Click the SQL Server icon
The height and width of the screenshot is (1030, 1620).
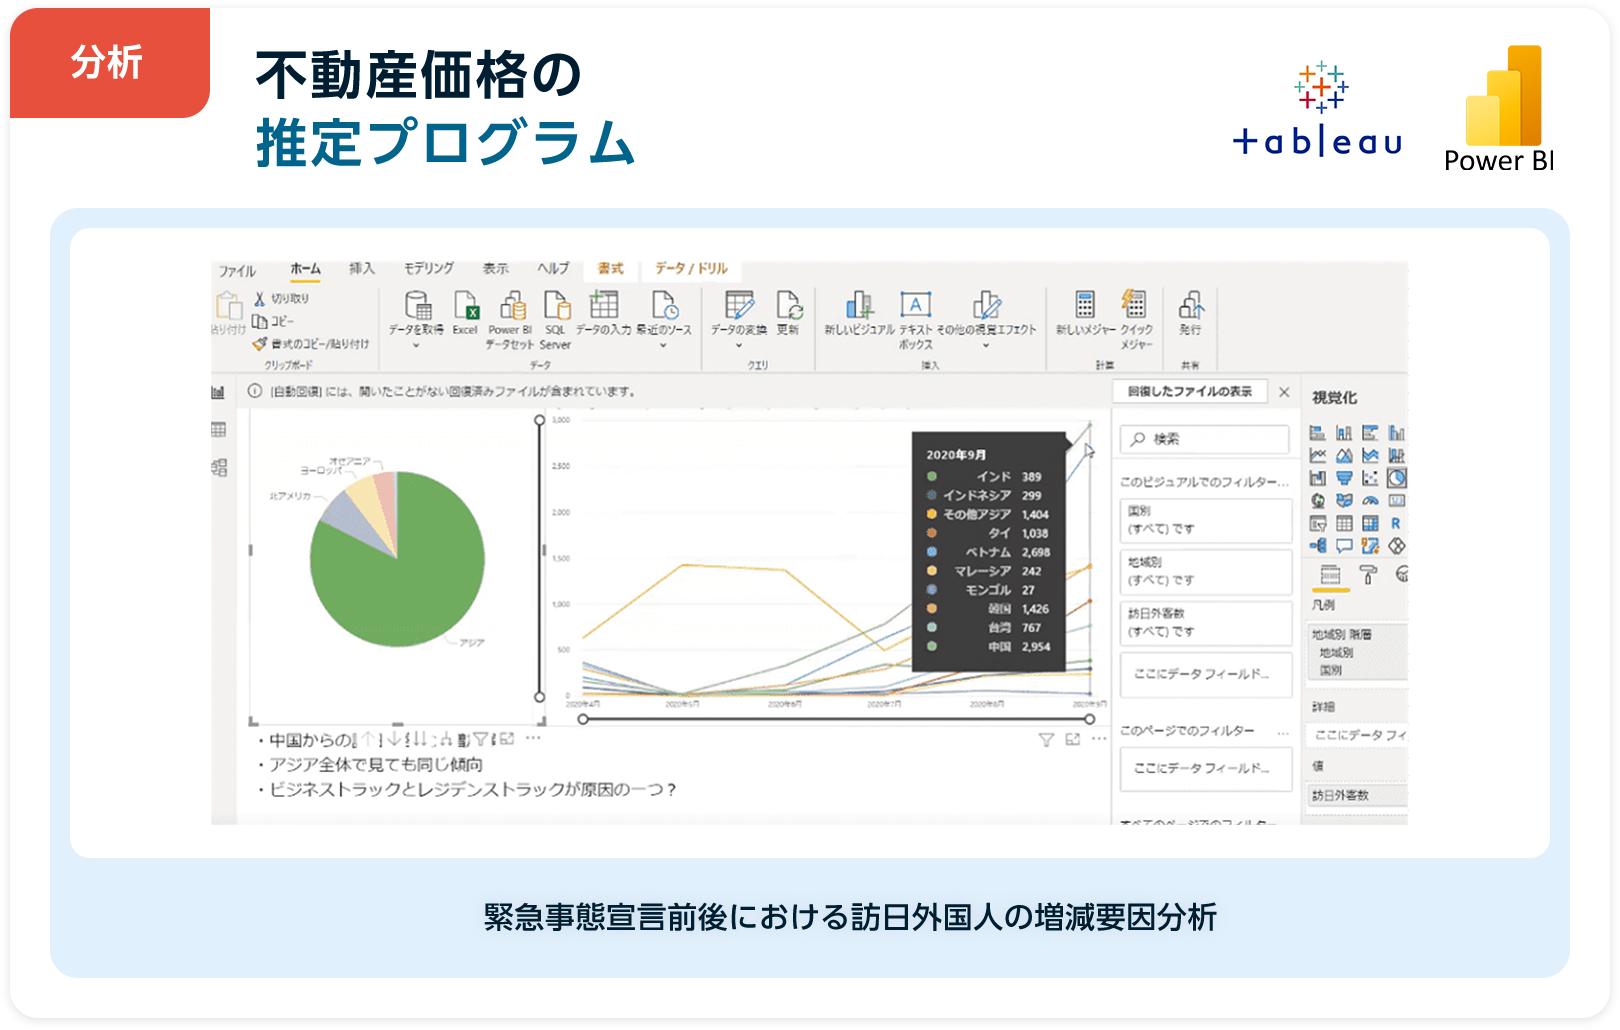[556, 304]
